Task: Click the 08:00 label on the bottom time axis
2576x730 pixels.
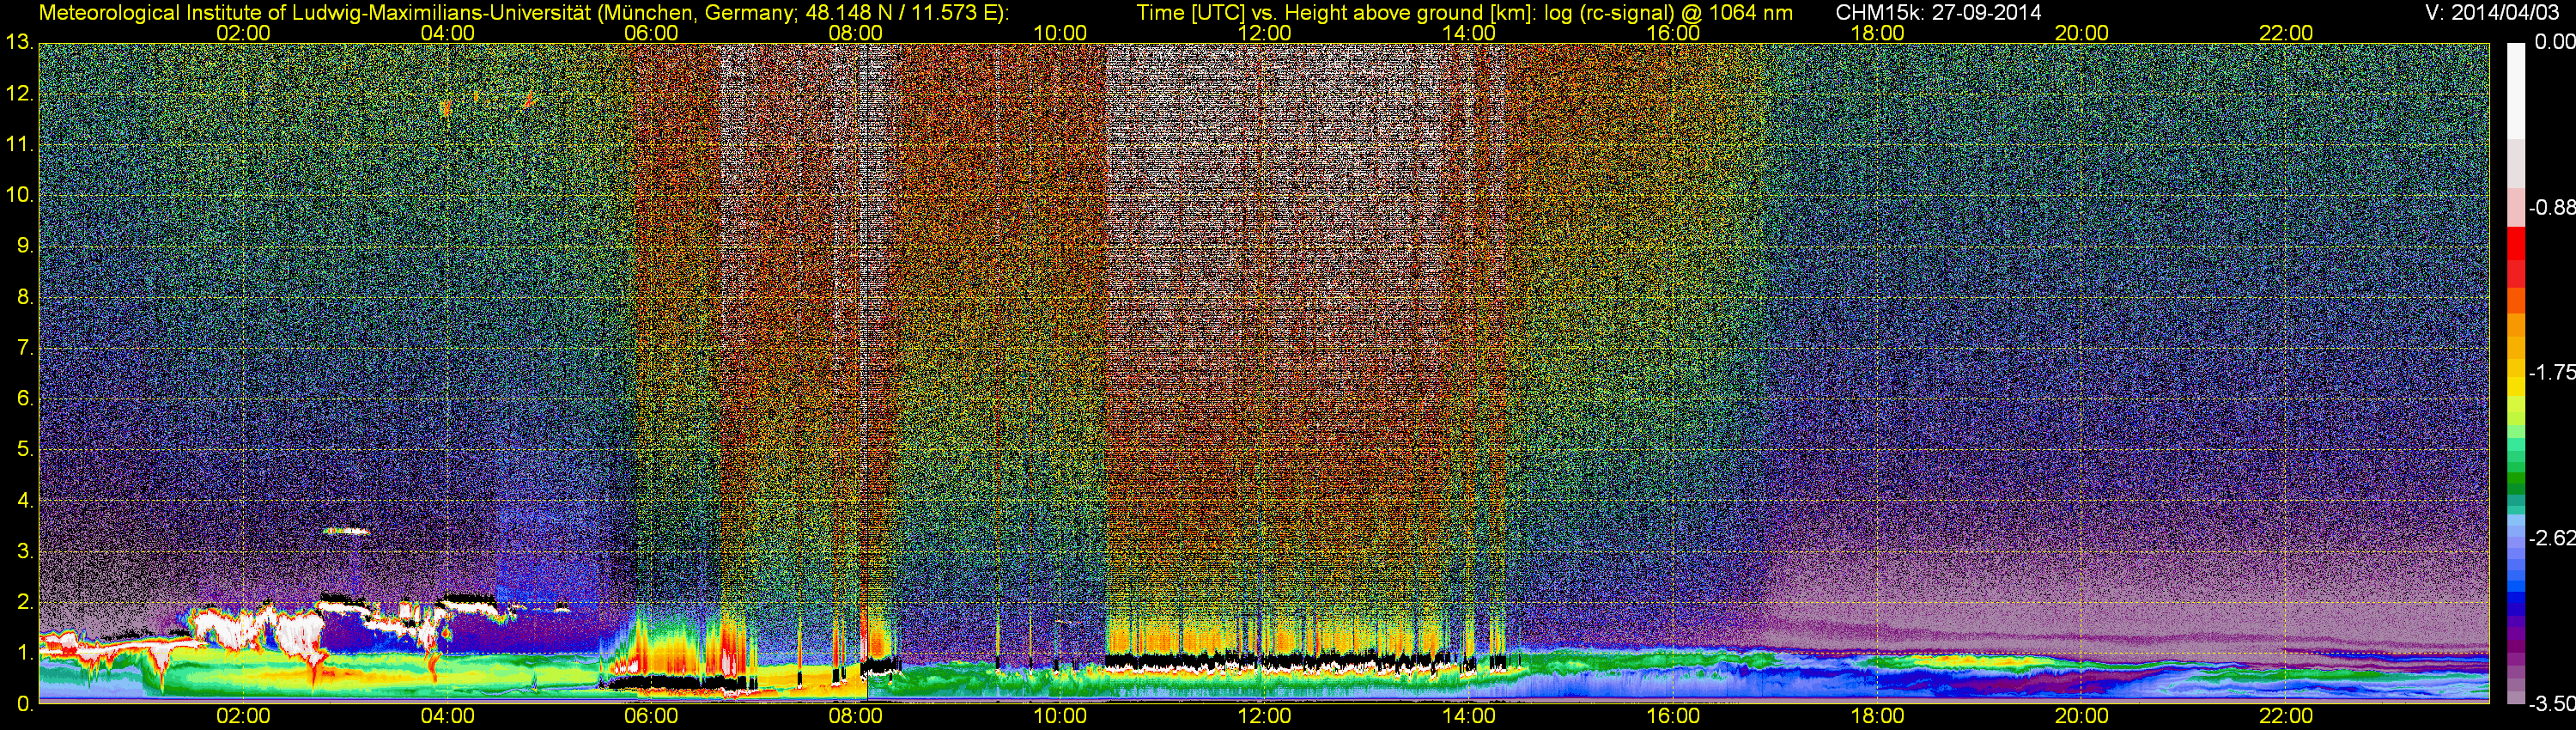Action: coord(856,716)
